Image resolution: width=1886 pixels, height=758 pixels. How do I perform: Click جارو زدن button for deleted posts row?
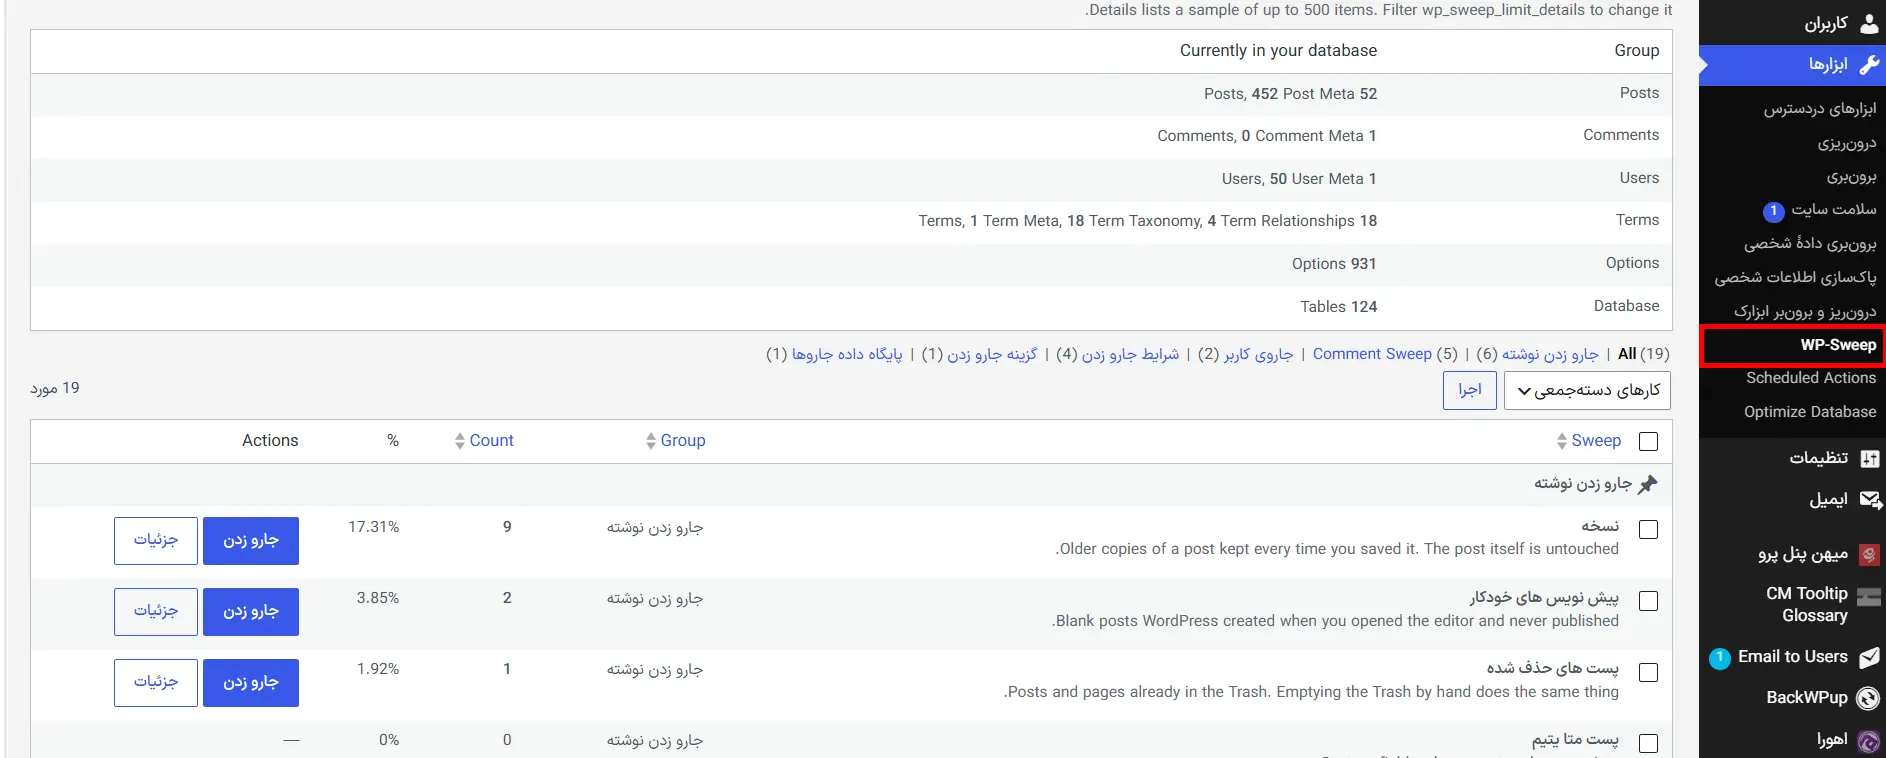click(251, 683)
